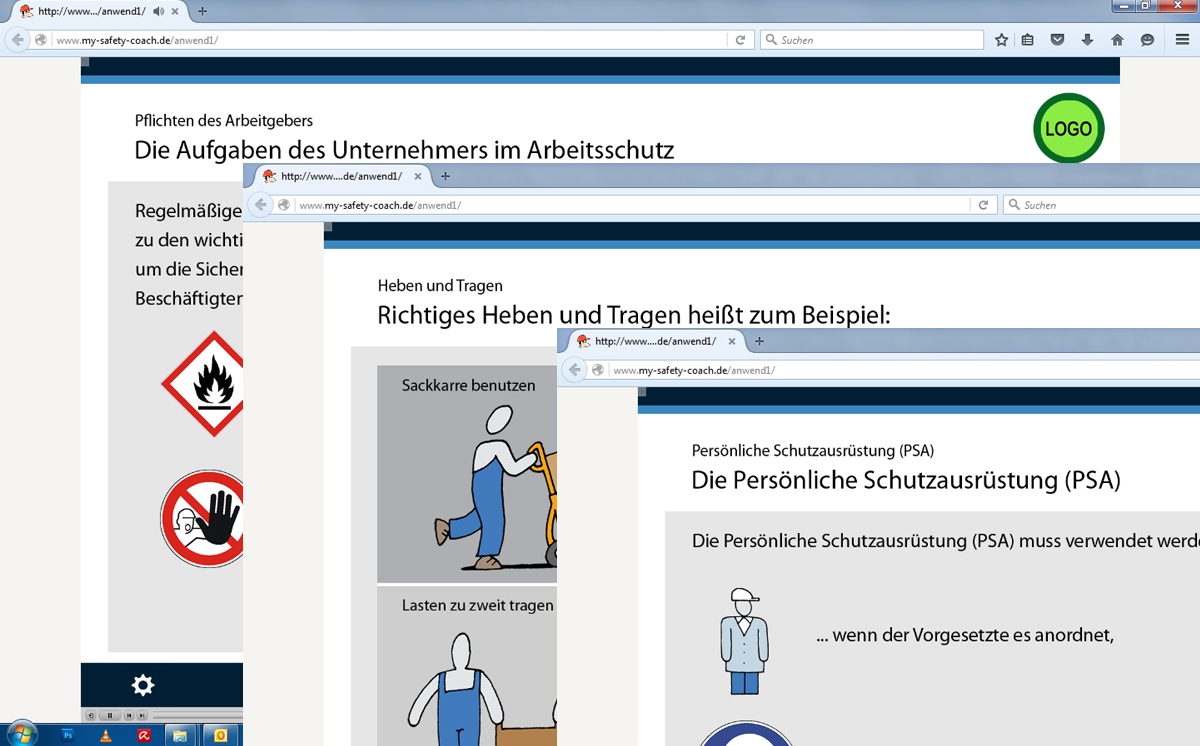Open the Hello chat smiley icon

click(1147, 40)
